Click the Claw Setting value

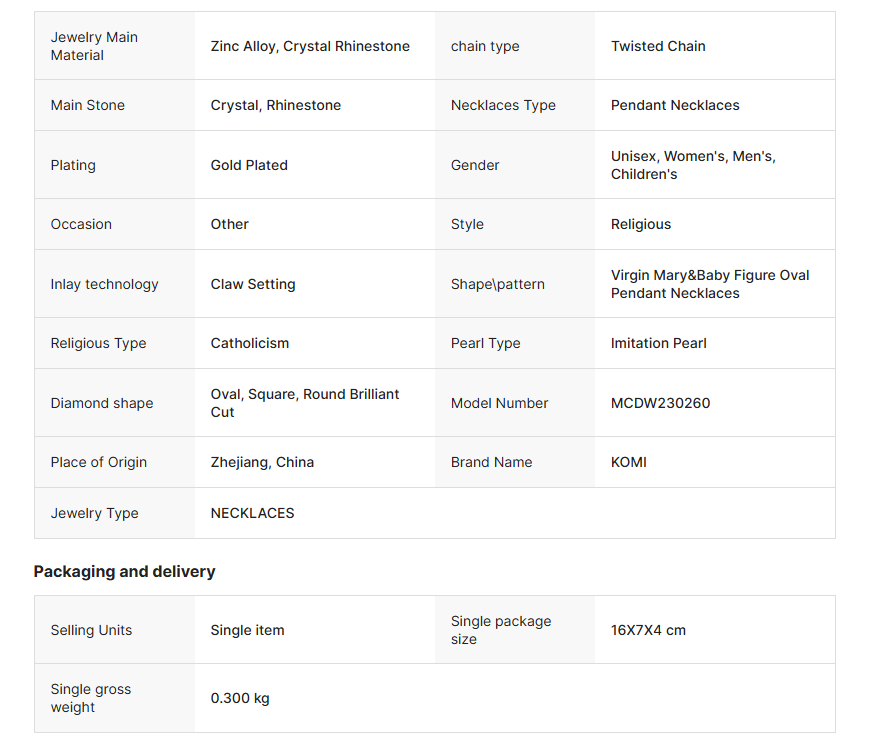253,284
